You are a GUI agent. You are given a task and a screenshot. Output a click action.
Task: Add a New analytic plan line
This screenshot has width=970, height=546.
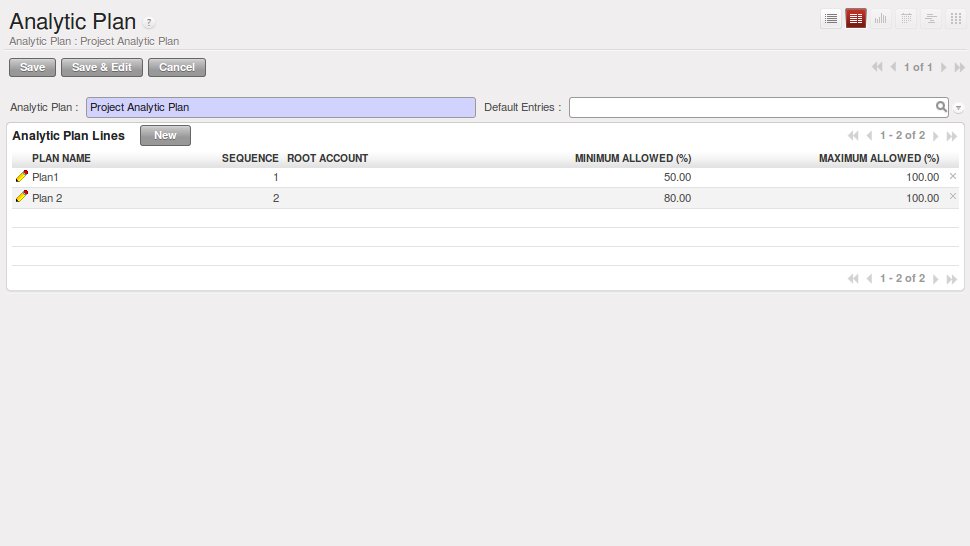tap(165, 135)
